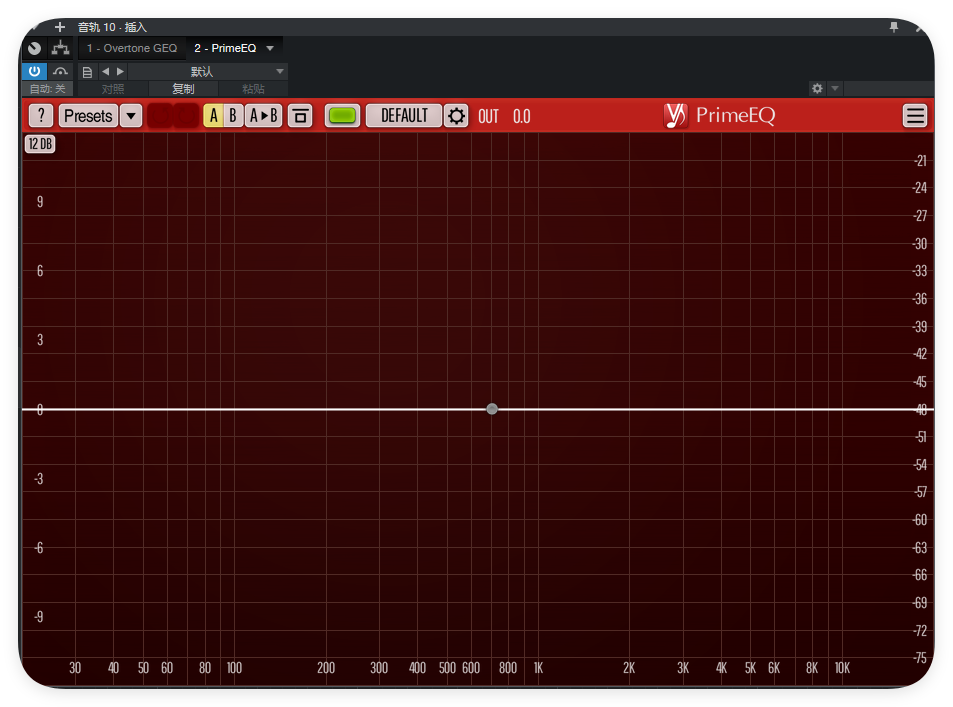Click the 1K frequency label

pos(538,668)
